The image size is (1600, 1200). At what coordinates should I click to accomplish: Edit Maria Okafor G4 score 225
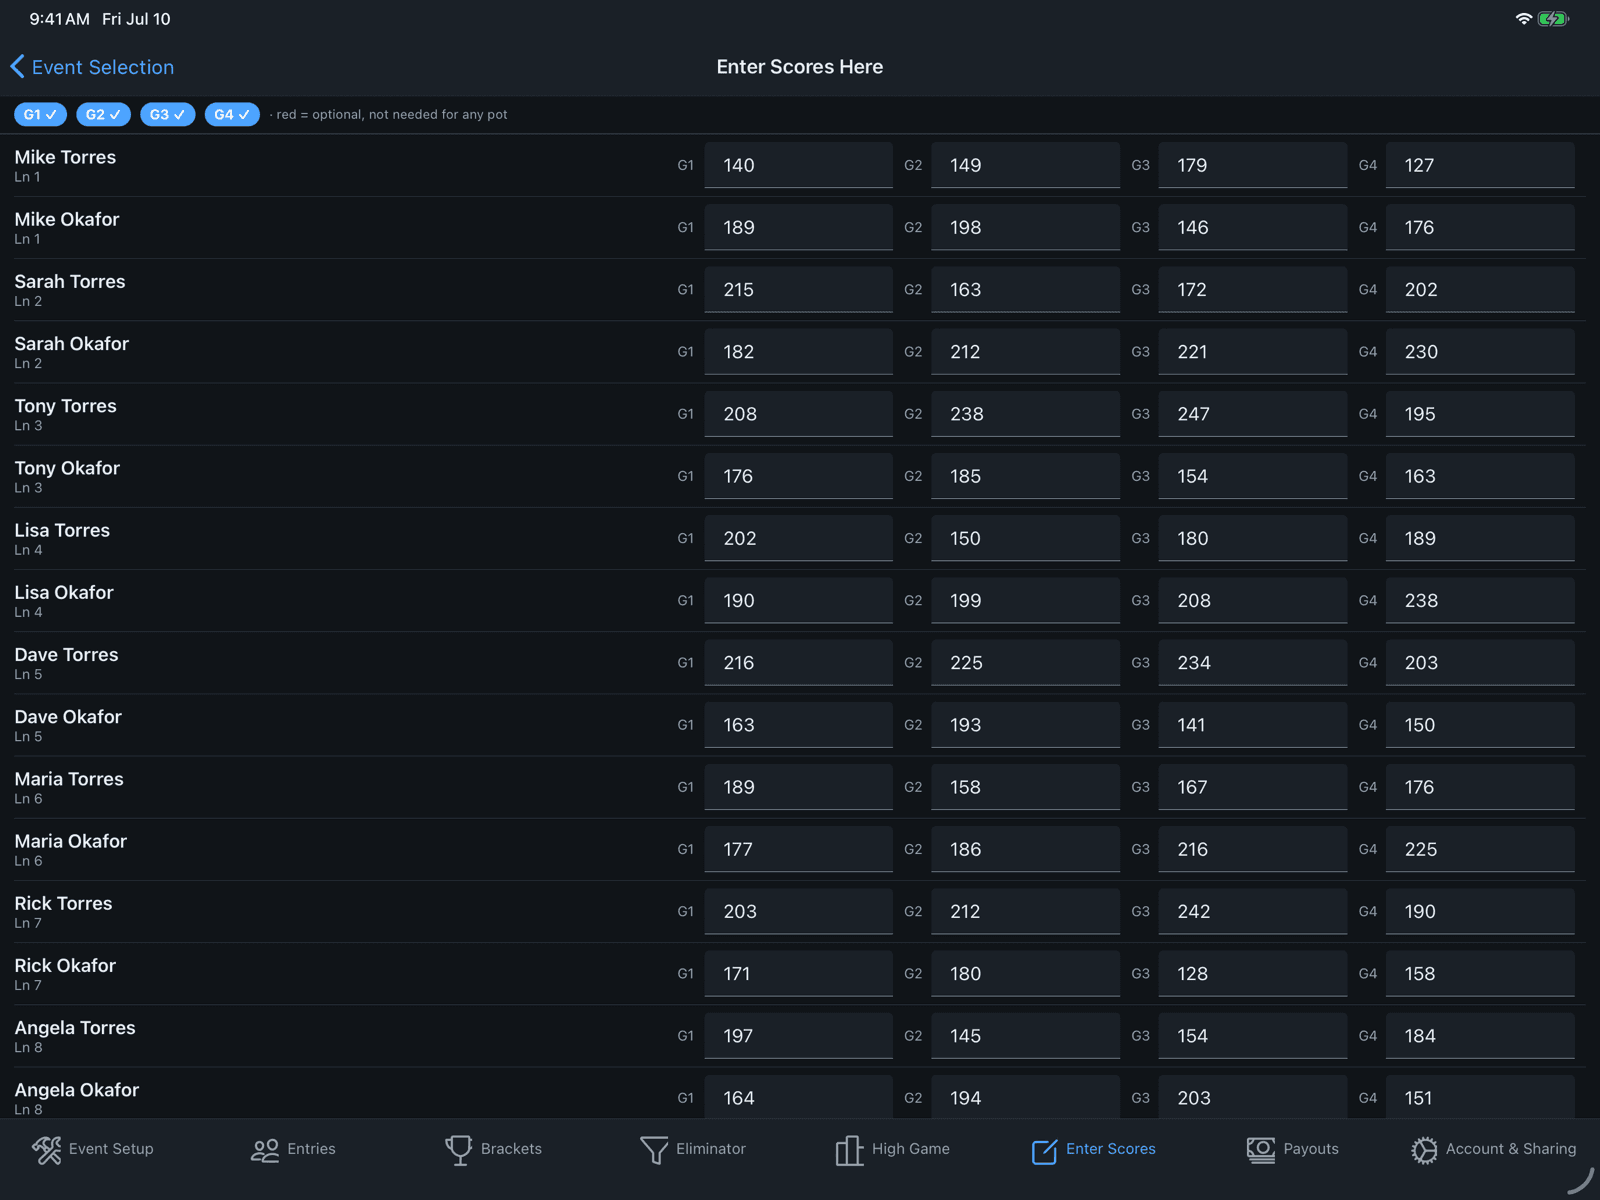click(1480, 849)
